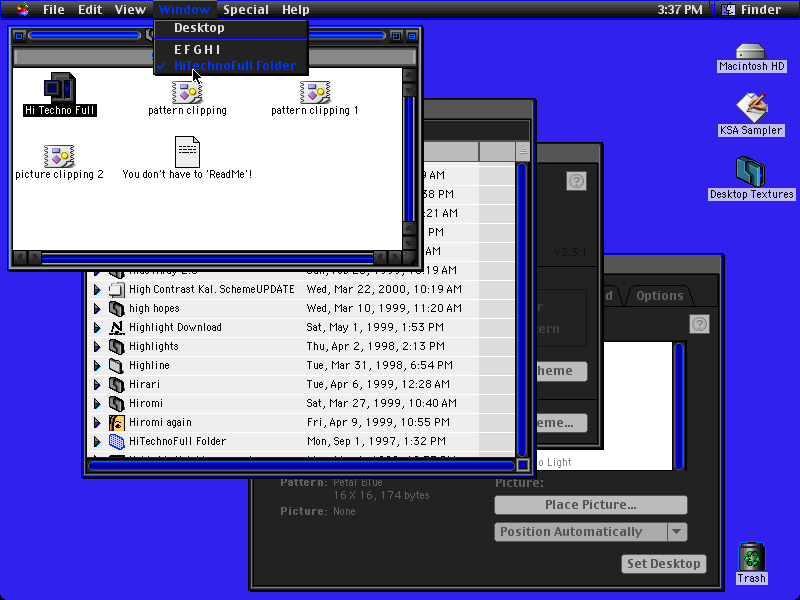This screenshot has height=600, width=800.
Task: Click the front window horizontal scrollbar
Action: pos(207,258)
